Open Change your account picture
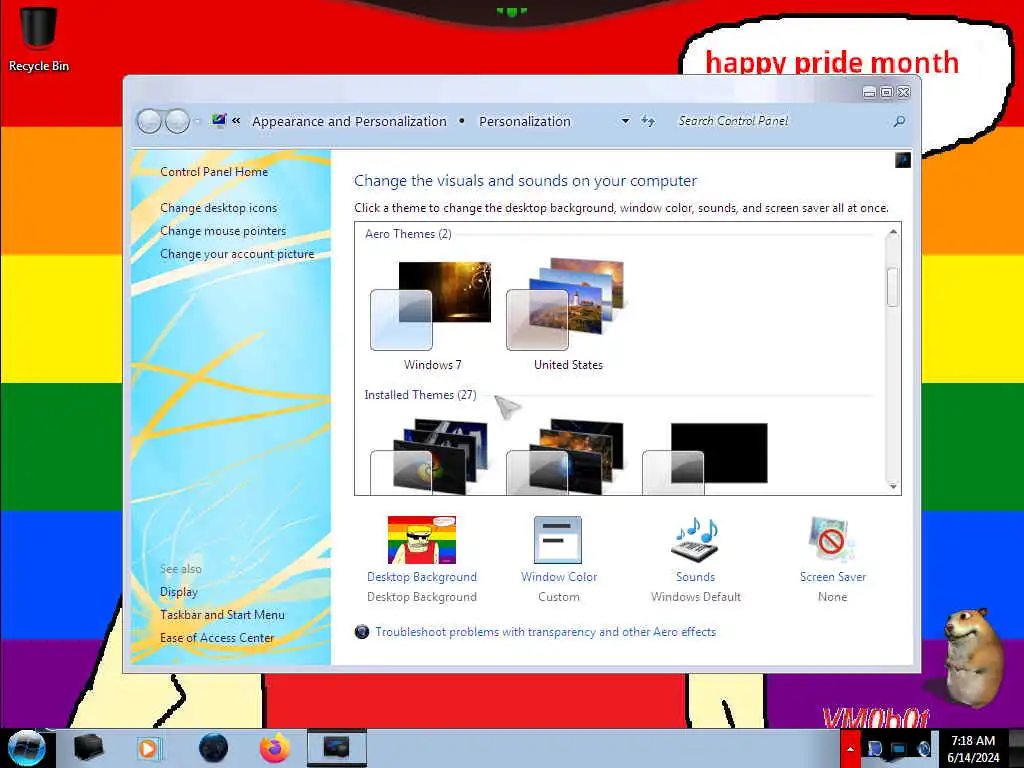 (x=237, y=254)
